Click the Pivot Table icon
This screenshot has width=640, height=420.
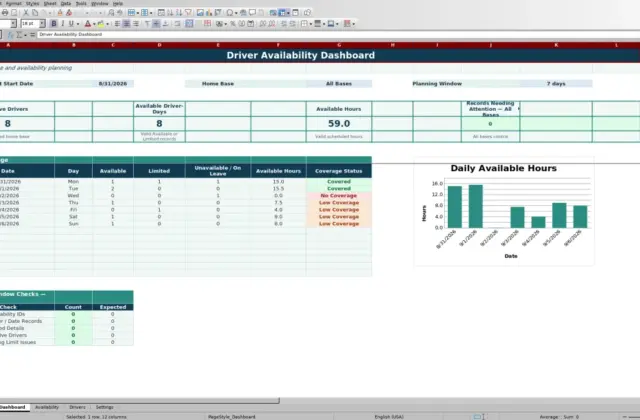218,13
